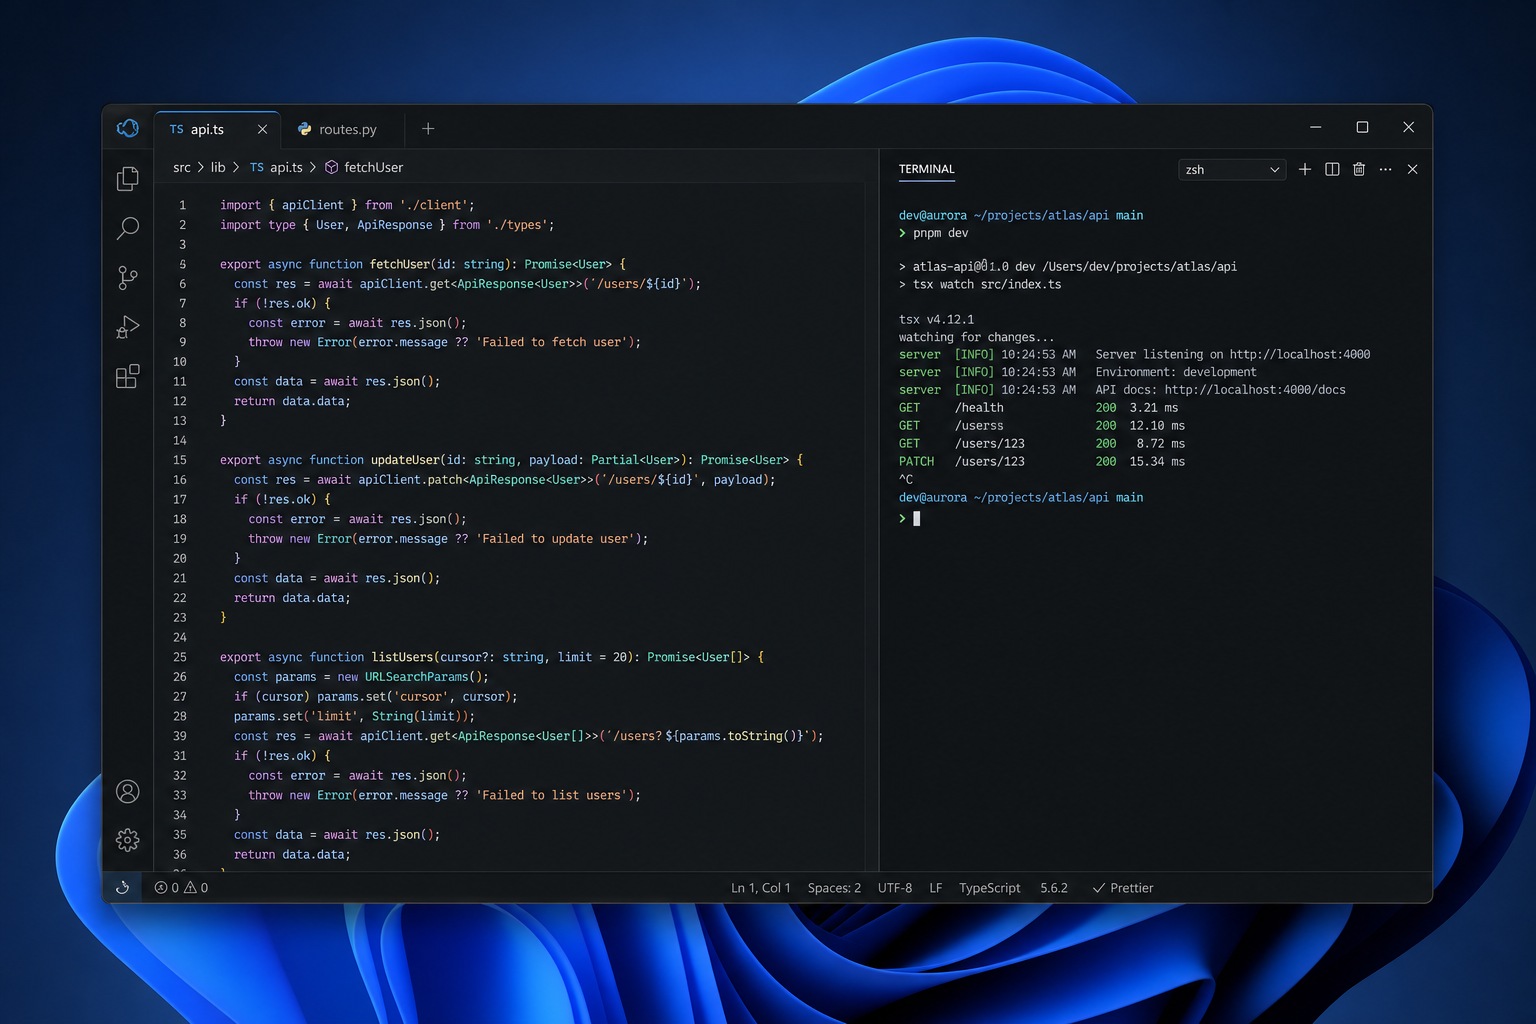Open terminal more actions ellipsis
The height and width of the screenshot is (1024, 1536).
coord(1385,169)
